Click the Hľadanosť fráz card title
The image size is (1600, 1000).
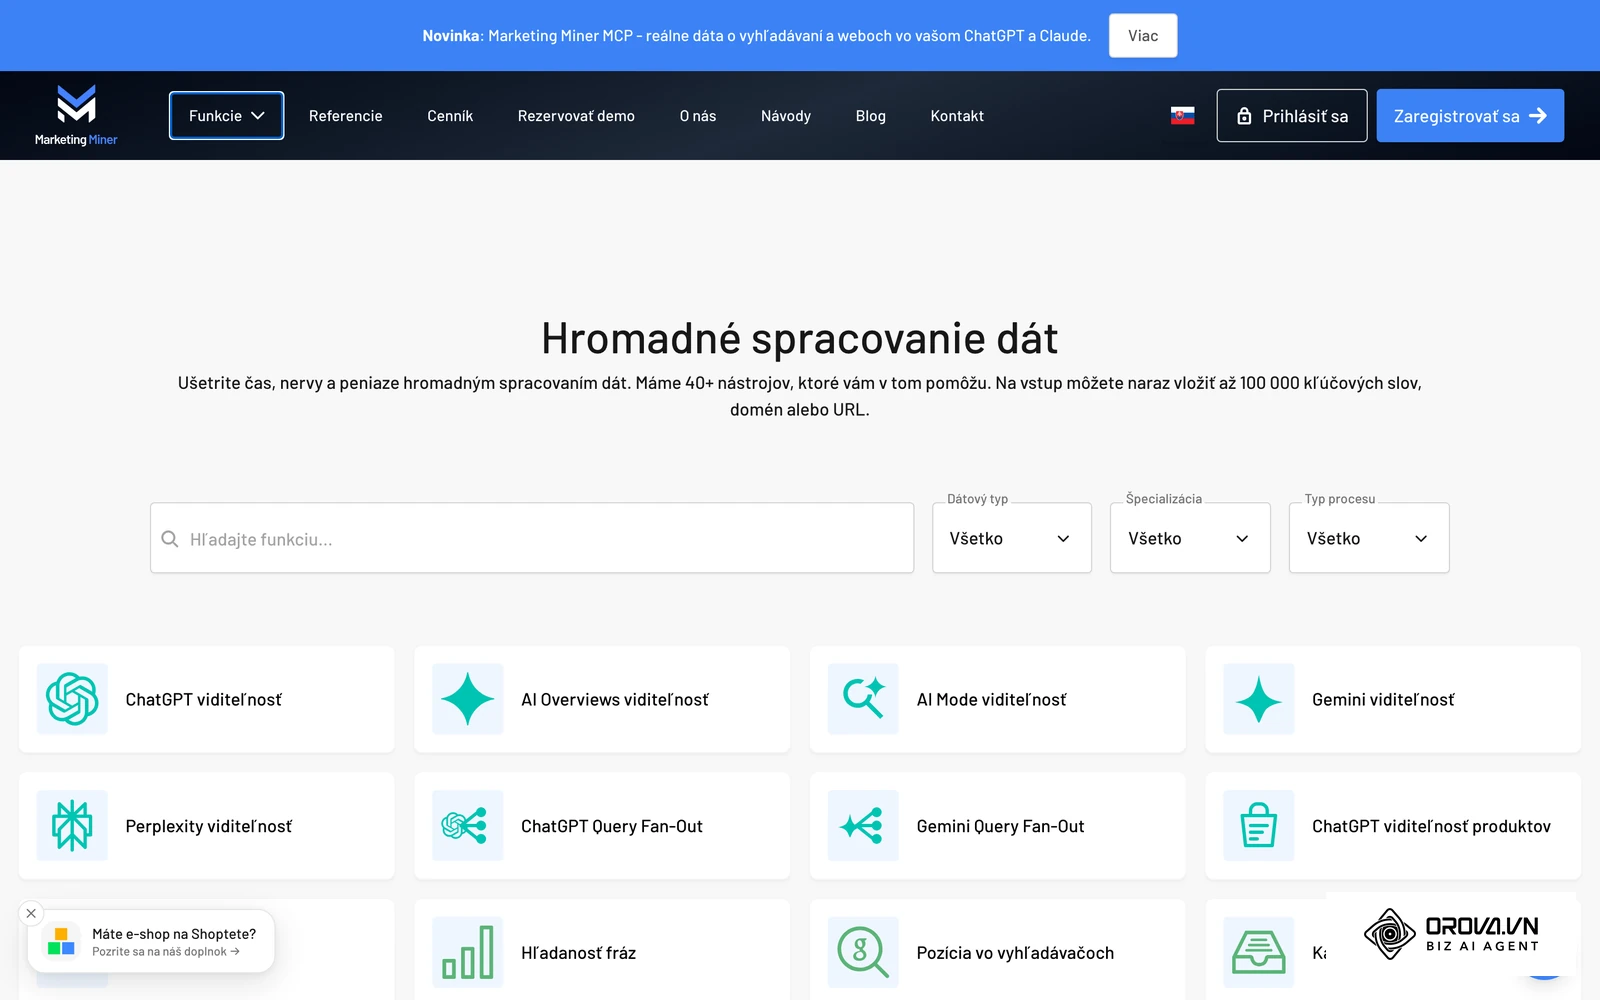(x=578, y=953)
